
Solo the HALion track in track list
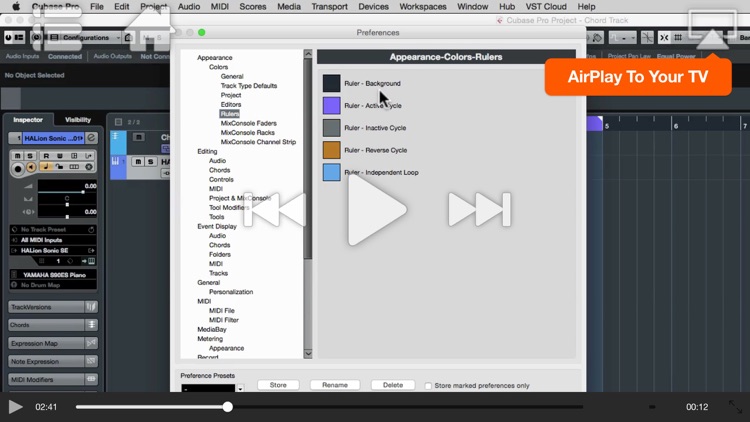pyautogui.click(x=151, y=162)
